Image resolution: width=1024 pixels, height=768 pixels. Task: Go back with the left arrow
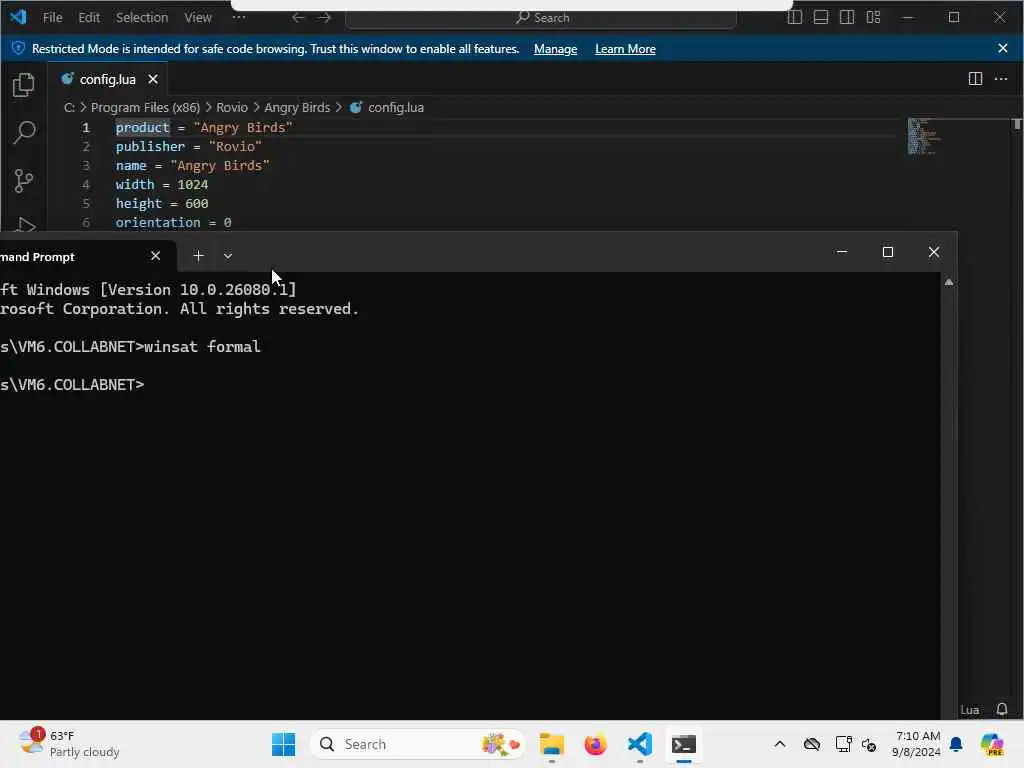tap(298, 18)
